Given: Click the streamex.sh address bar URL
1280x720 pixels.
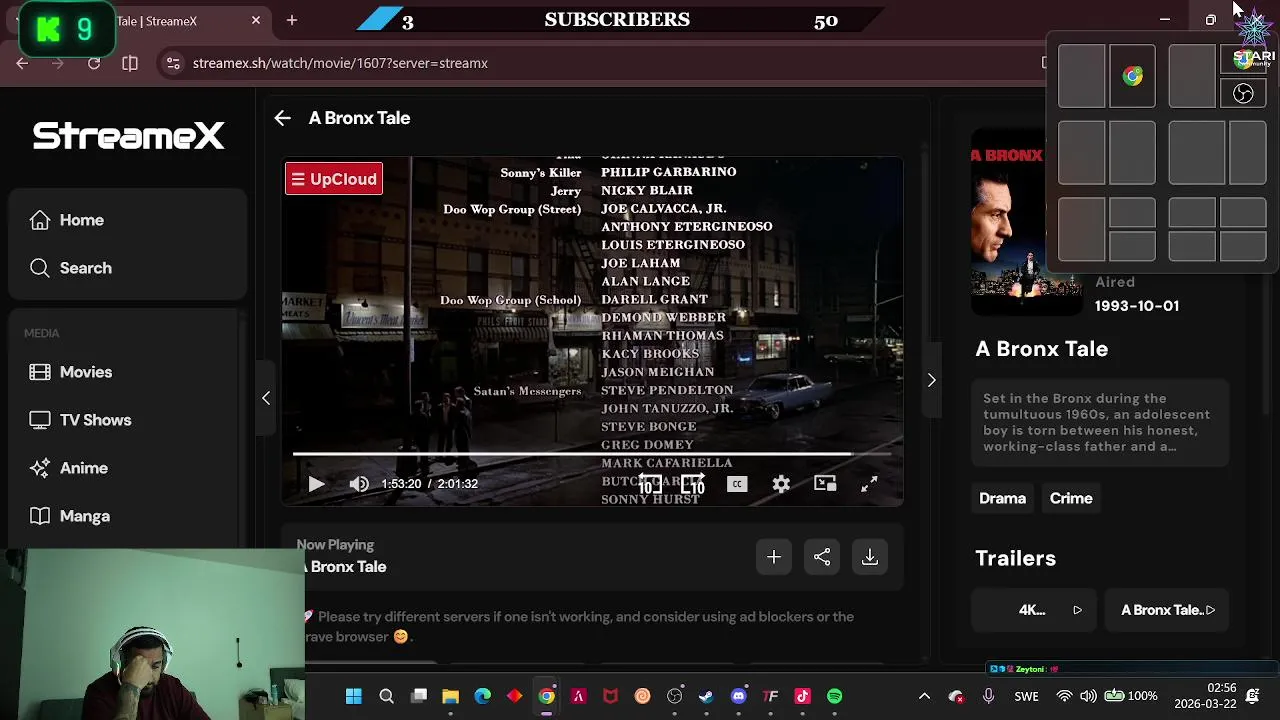Looking at the screenshot, I should click(340, 63).
